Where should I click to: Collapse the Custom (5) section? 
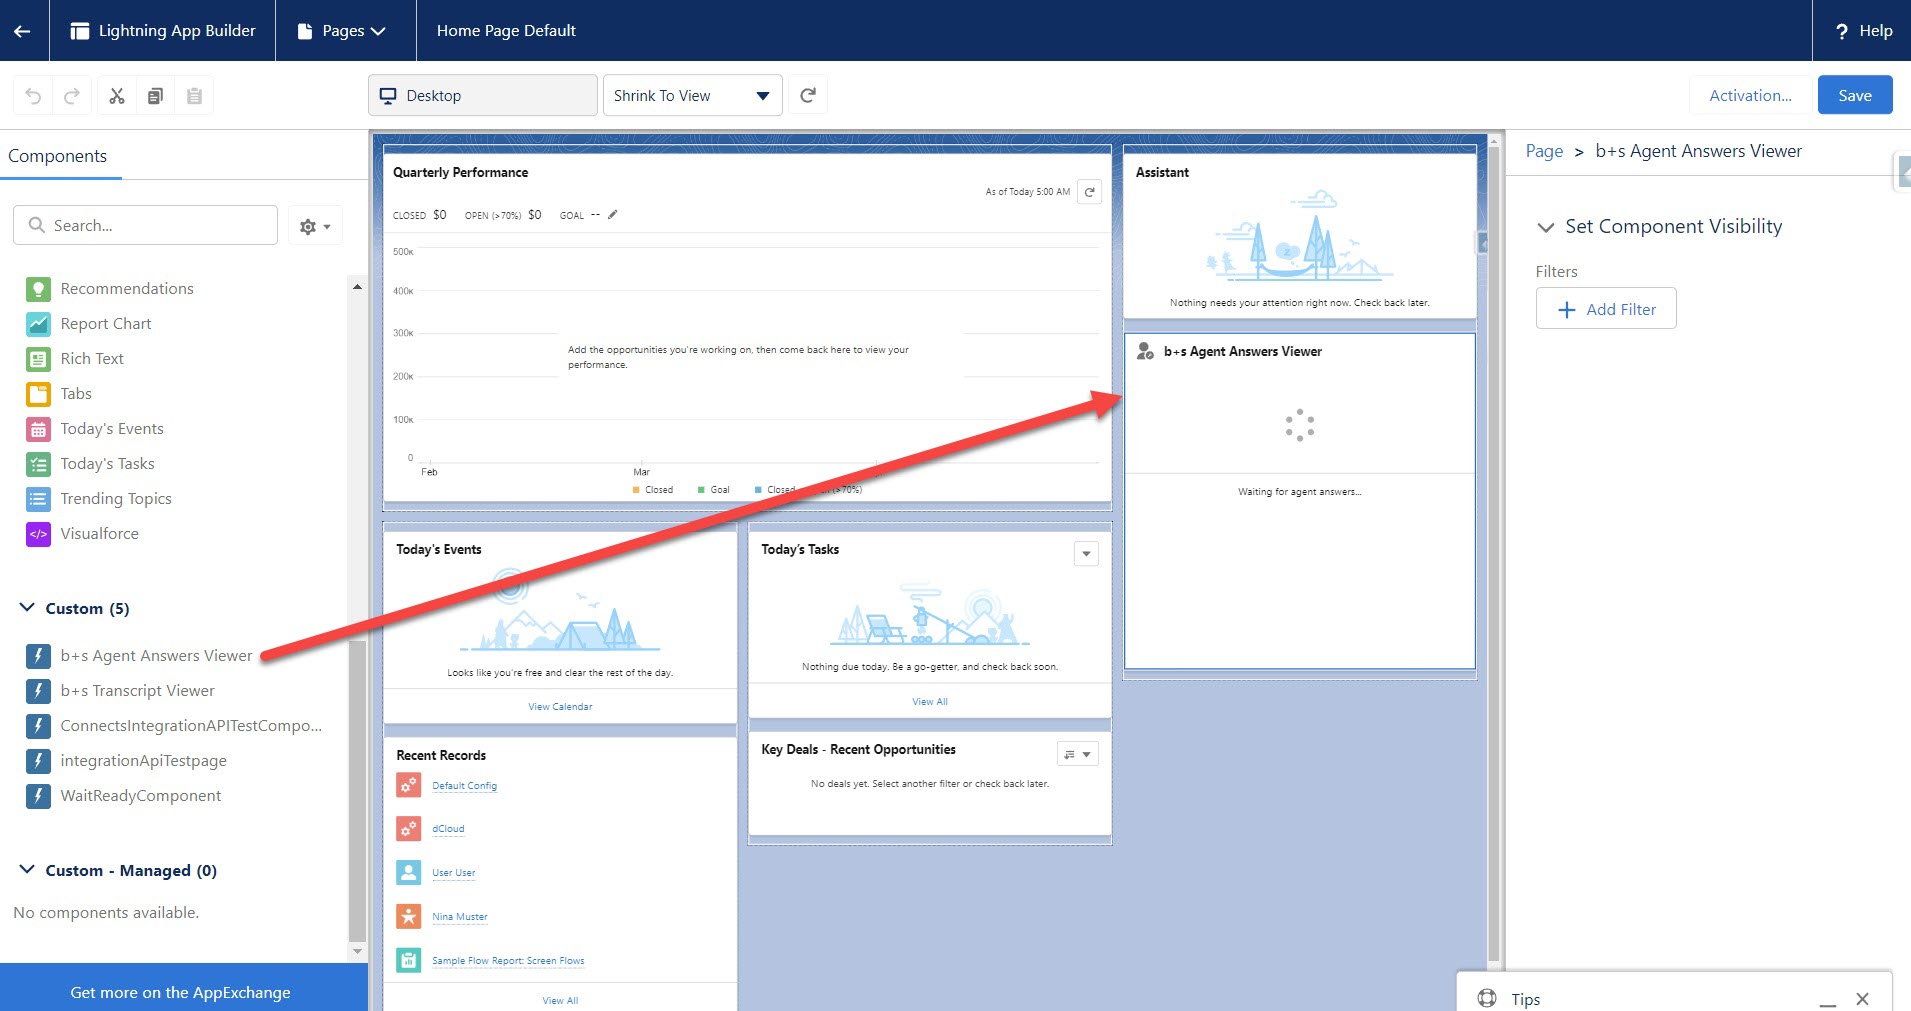point(27,608)
